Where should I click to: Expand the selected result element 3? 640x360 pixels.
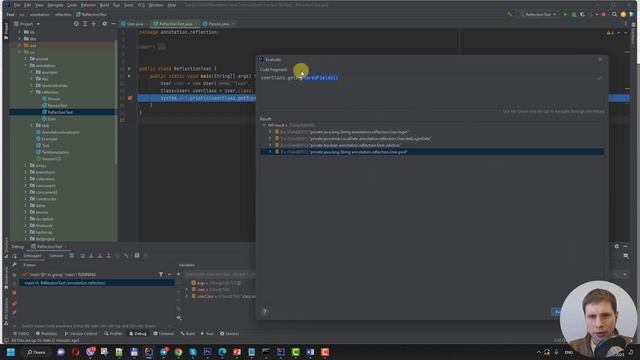[x=270, y=152]
